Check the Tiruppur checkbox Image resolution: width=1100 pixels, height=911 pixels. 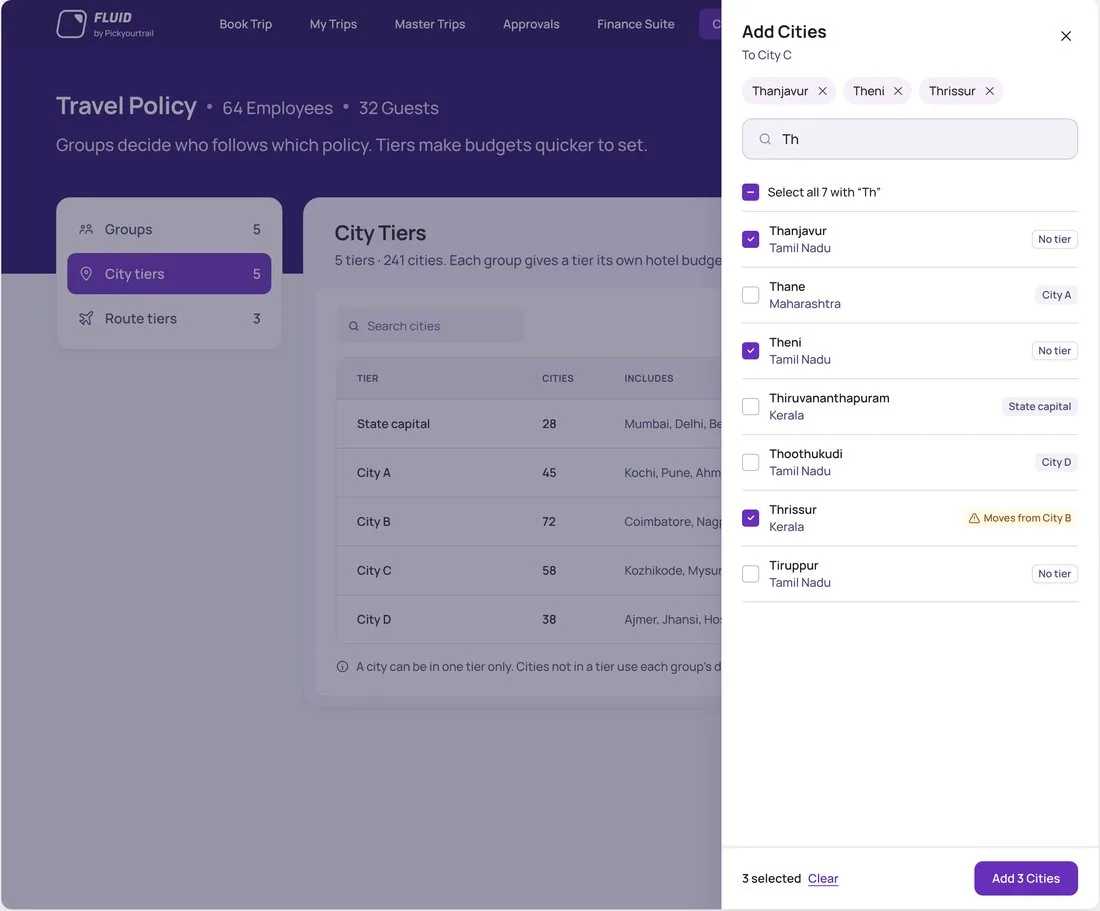pos(751,574)
